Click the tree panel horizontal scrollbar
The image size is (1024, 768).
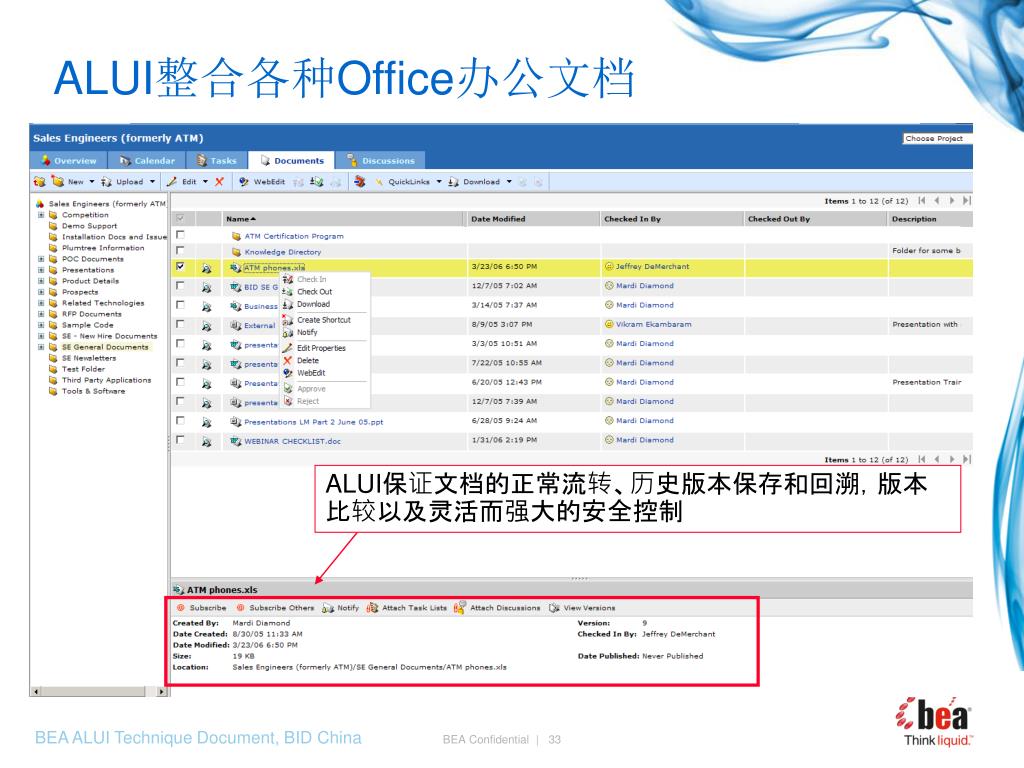[x=99, y=691]
